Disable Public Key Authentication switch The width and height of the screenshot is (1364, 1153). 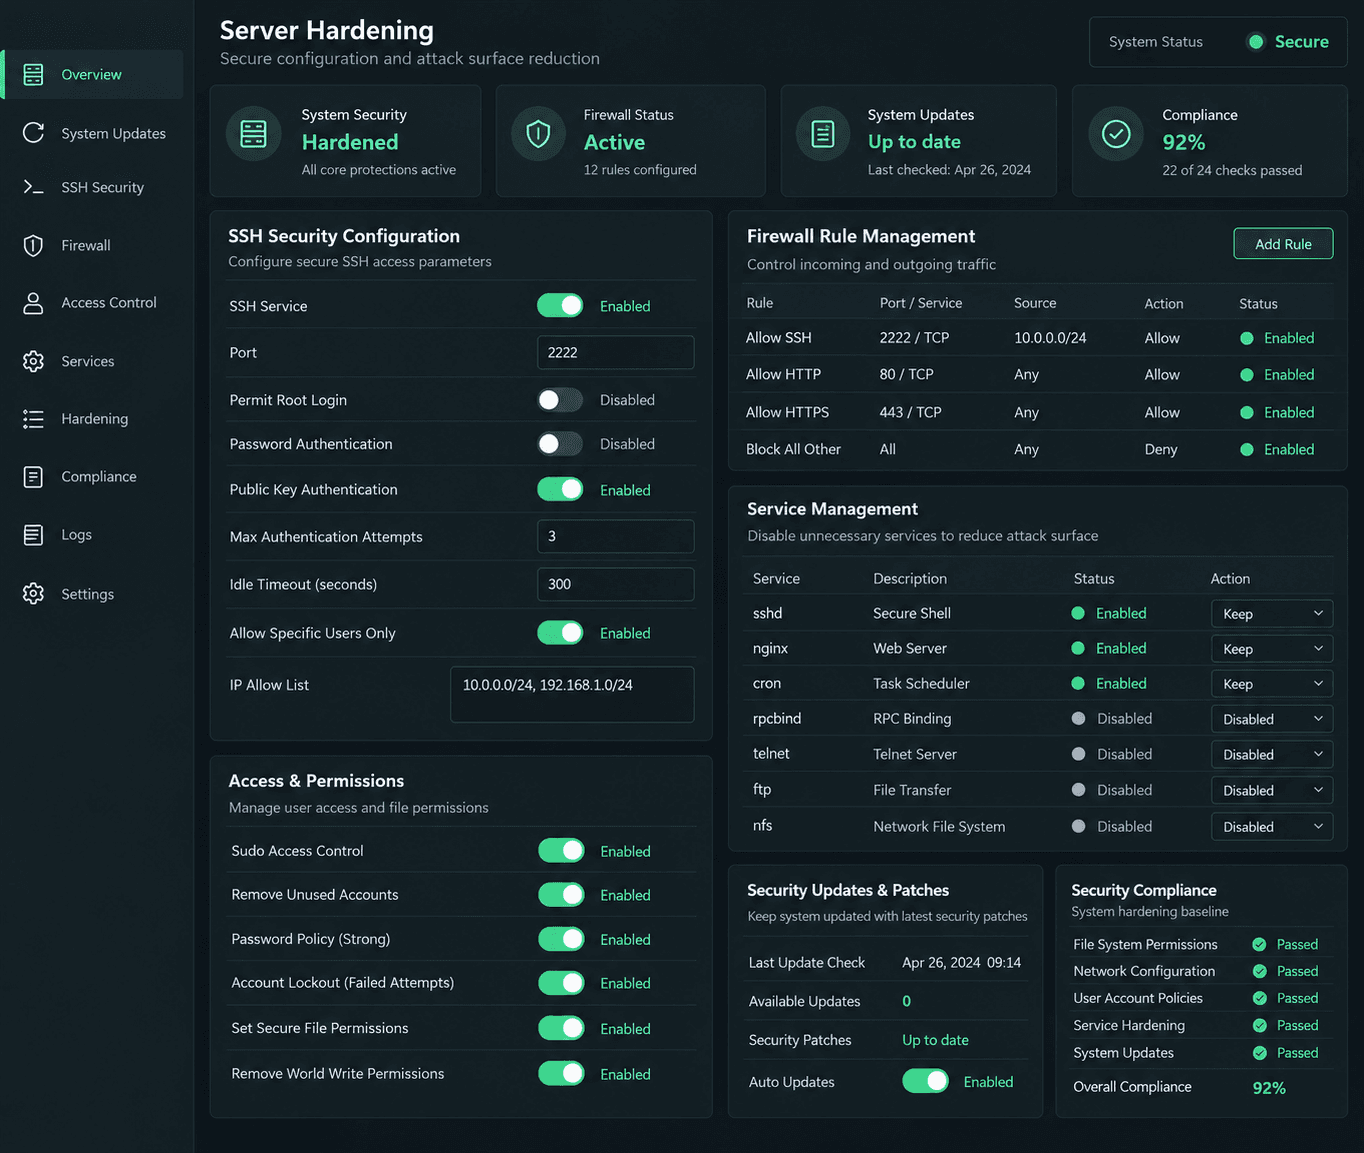(560, 489)
